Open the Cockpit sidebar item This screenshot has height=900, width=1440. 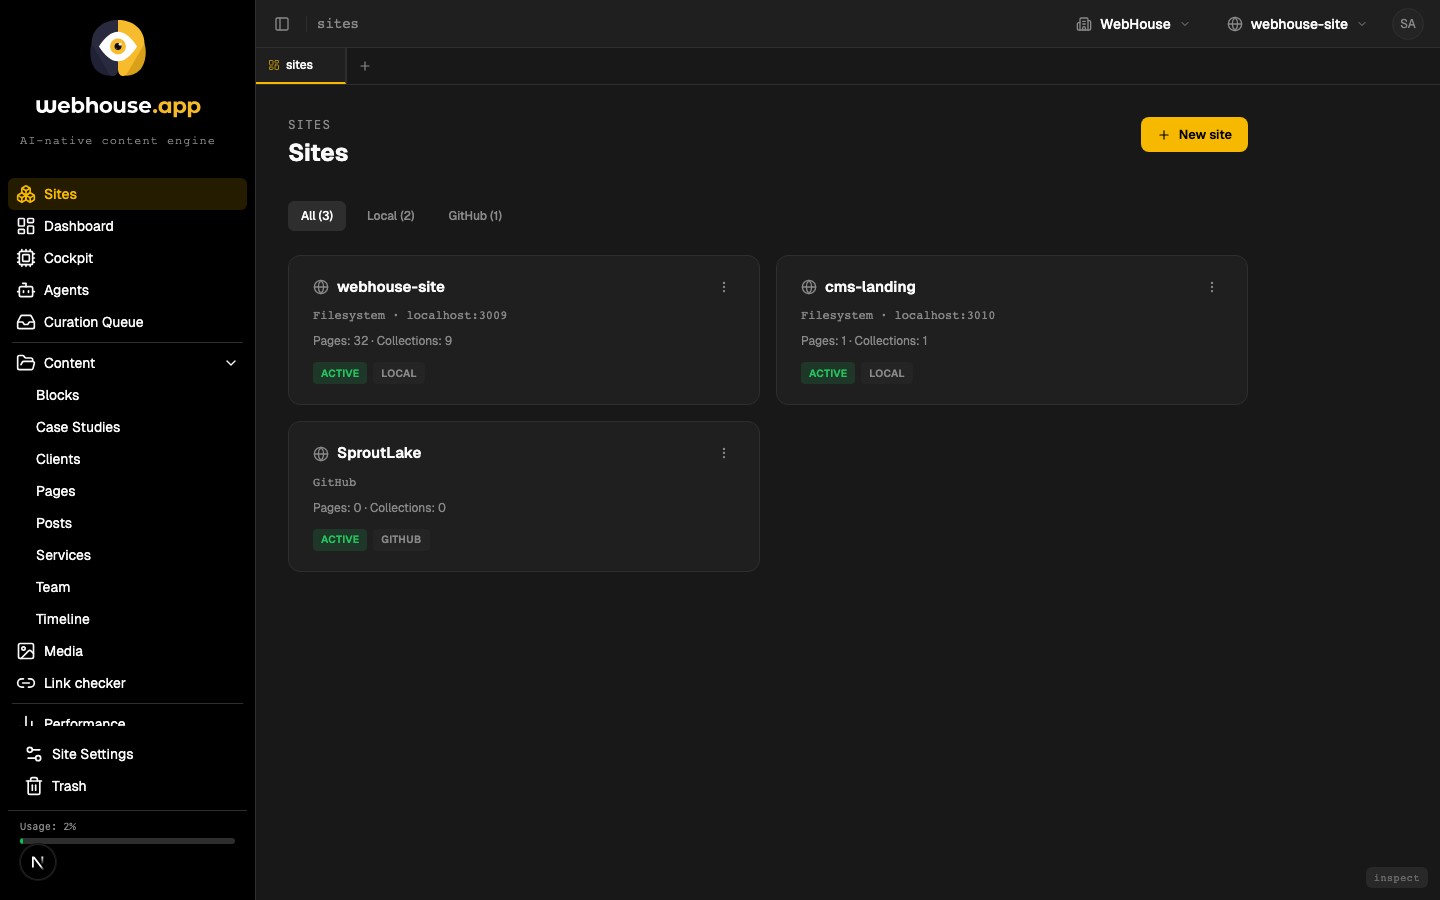(x=127, y=258)
